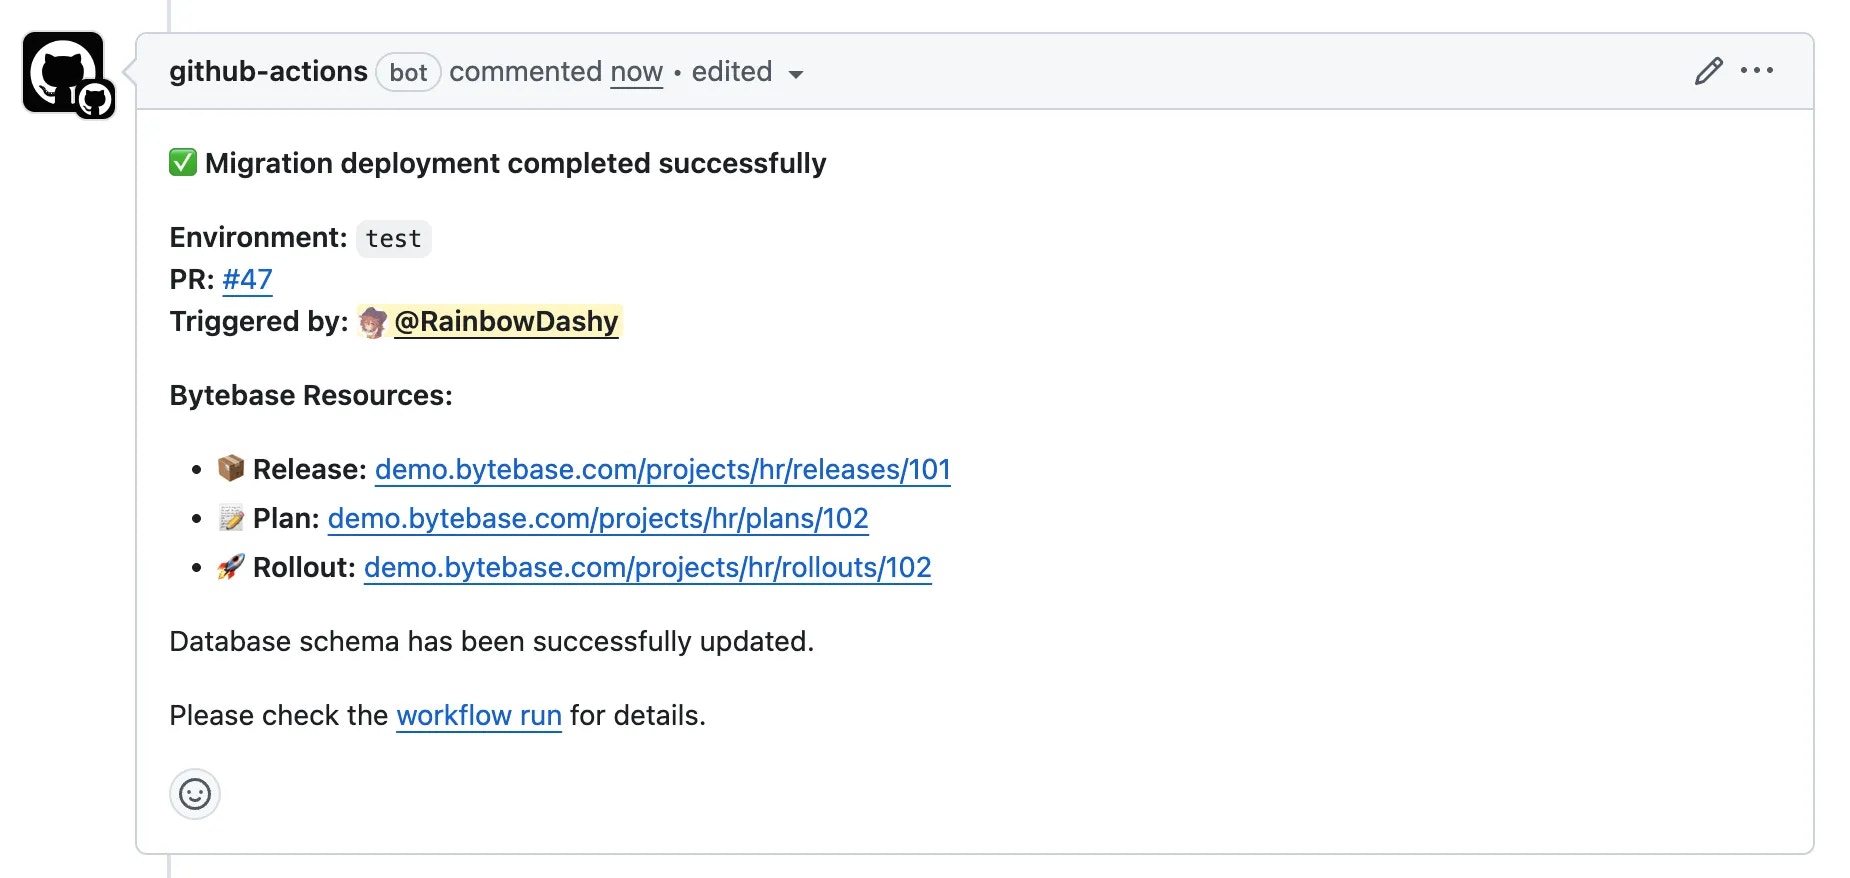Open the kebab menu on the comment
Viewport: 1850px width, 878px height.
point(1758,71)
